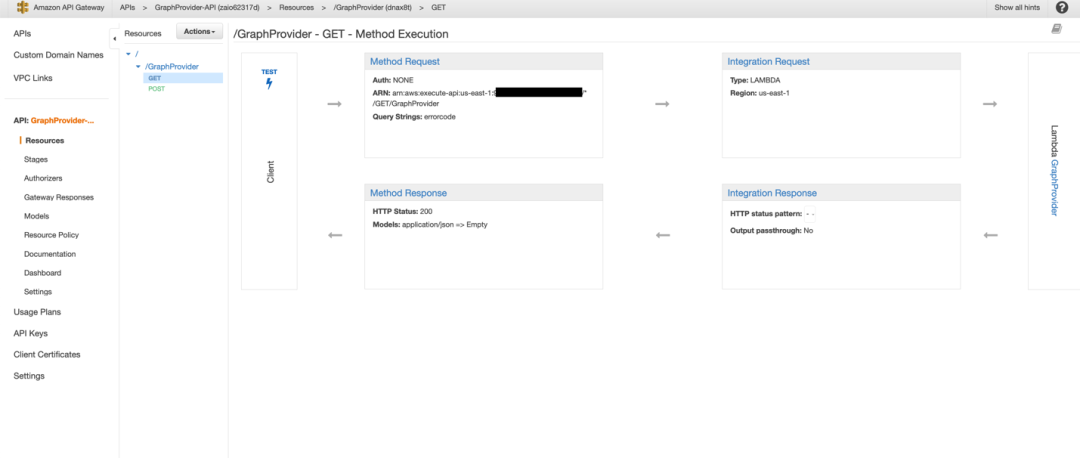This screenshot has height=458, width=1080.
Task: Click GET in the breadcrumb
Action: point(438,8)
